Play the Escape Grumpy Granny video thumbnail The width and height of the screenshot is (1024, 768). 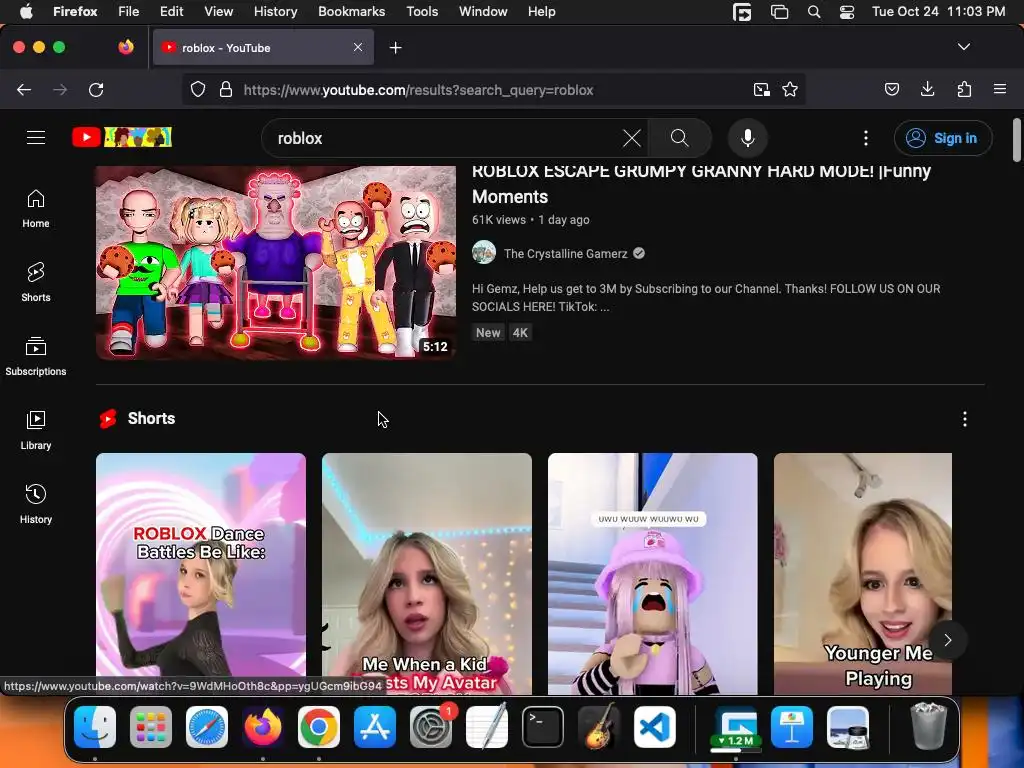coord(276,263)
